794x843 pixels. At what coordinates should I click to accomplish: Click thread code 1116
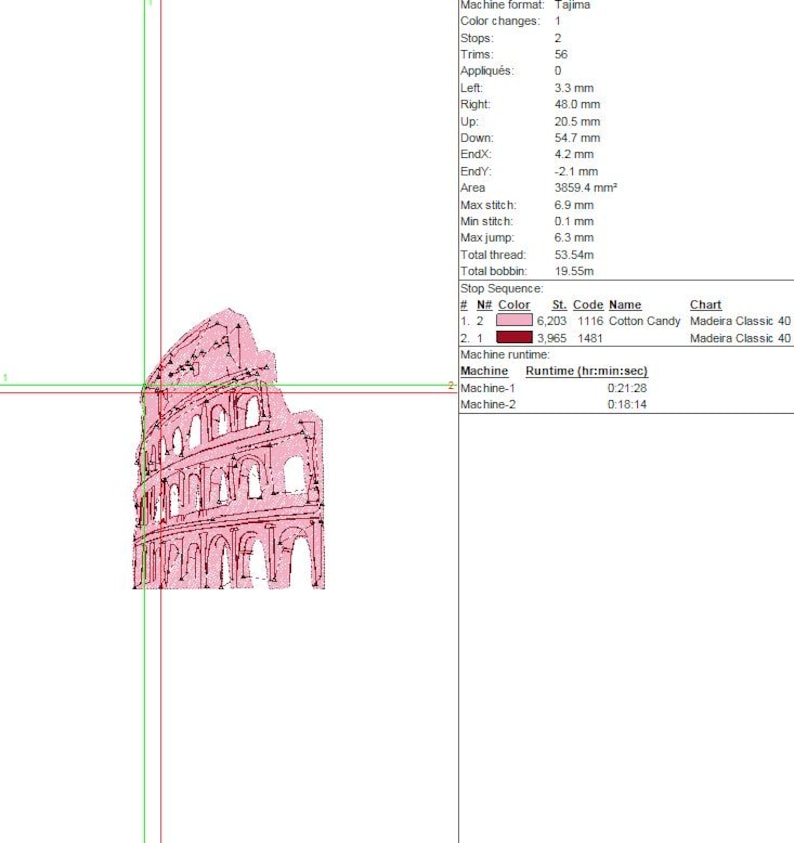click(590, 321)
